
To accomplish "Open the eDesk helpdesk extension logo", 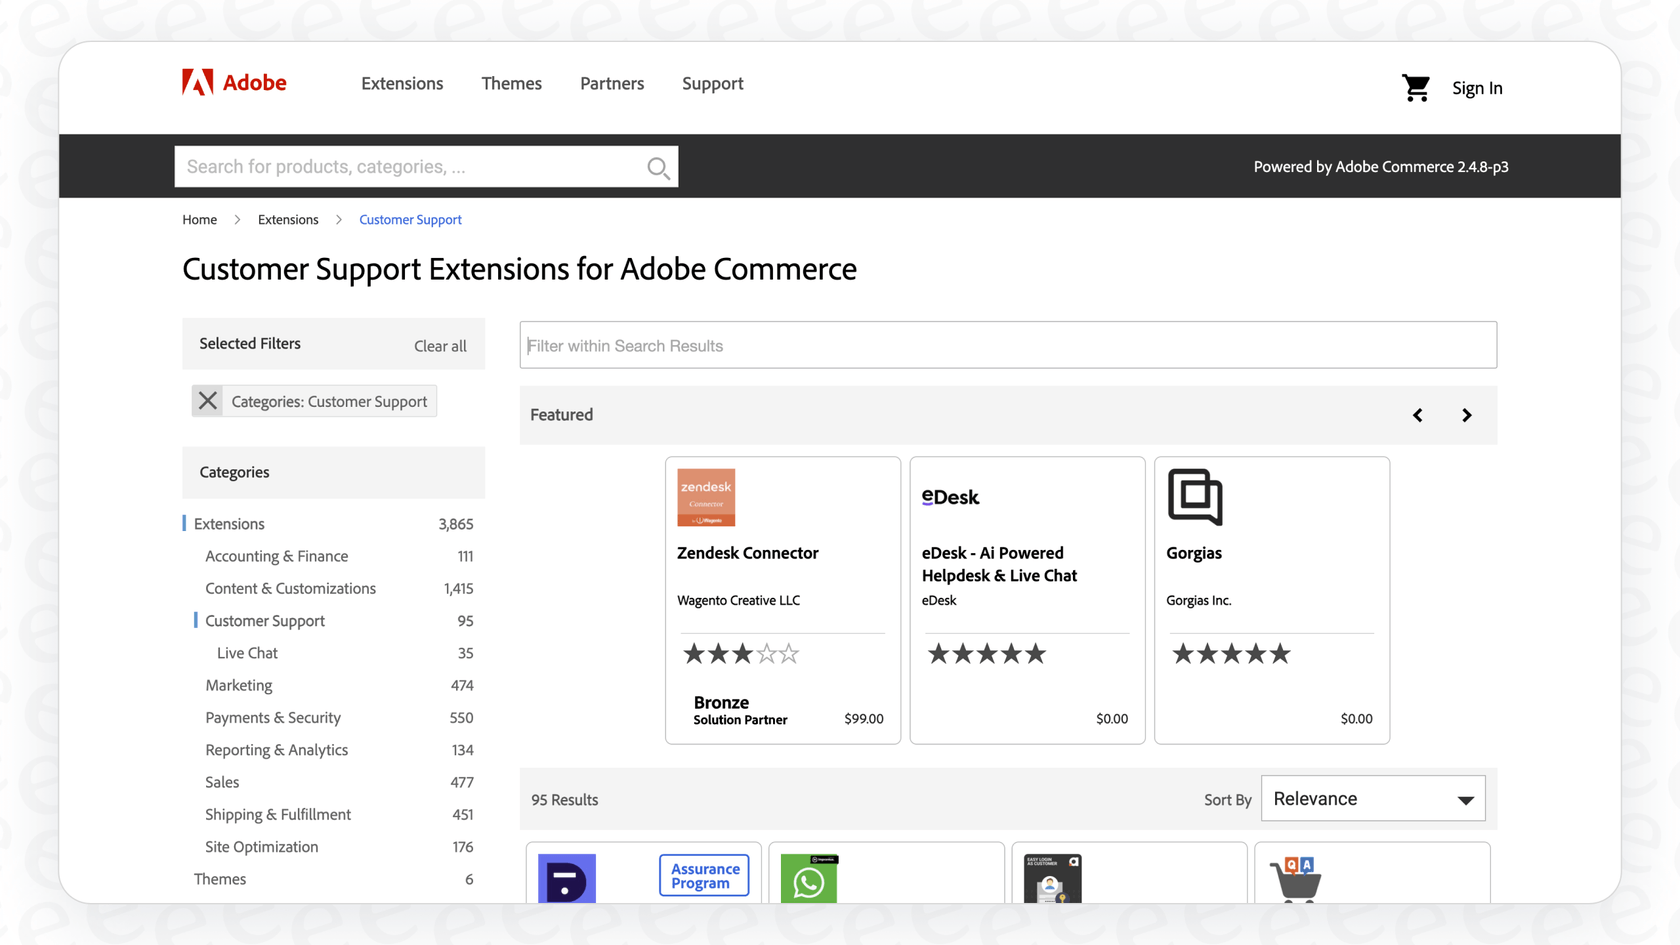I will coord(950,496).
